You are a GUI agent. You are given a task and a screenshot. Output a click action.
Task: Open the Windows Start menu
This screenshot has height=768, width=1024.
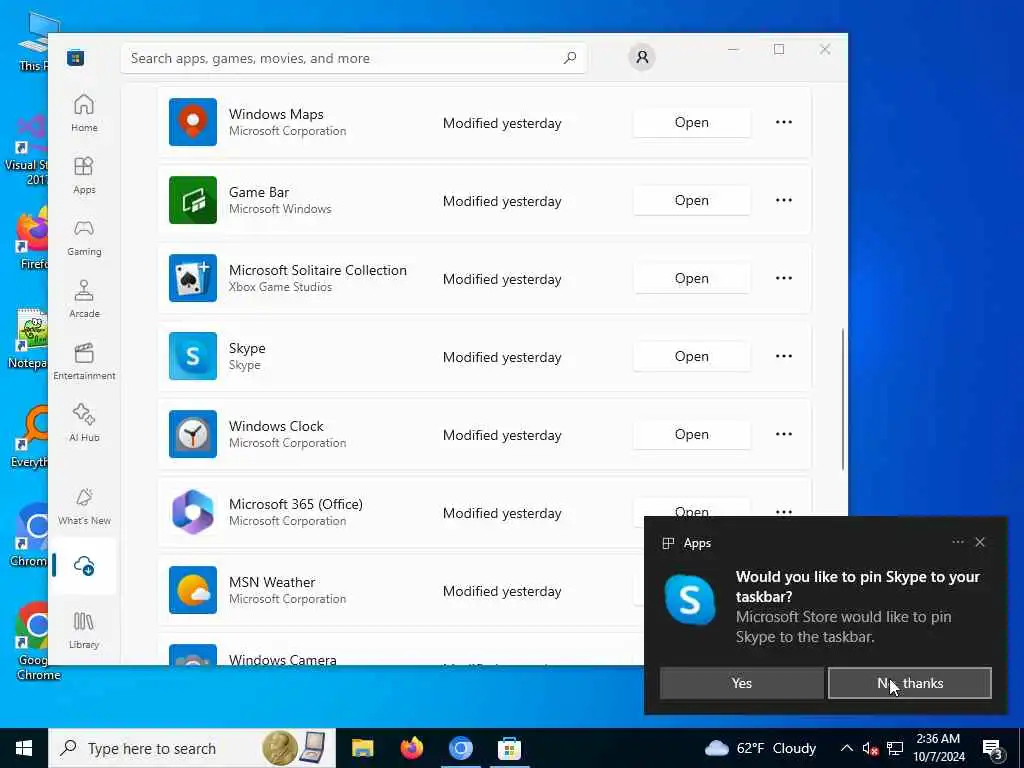[24, 748]
